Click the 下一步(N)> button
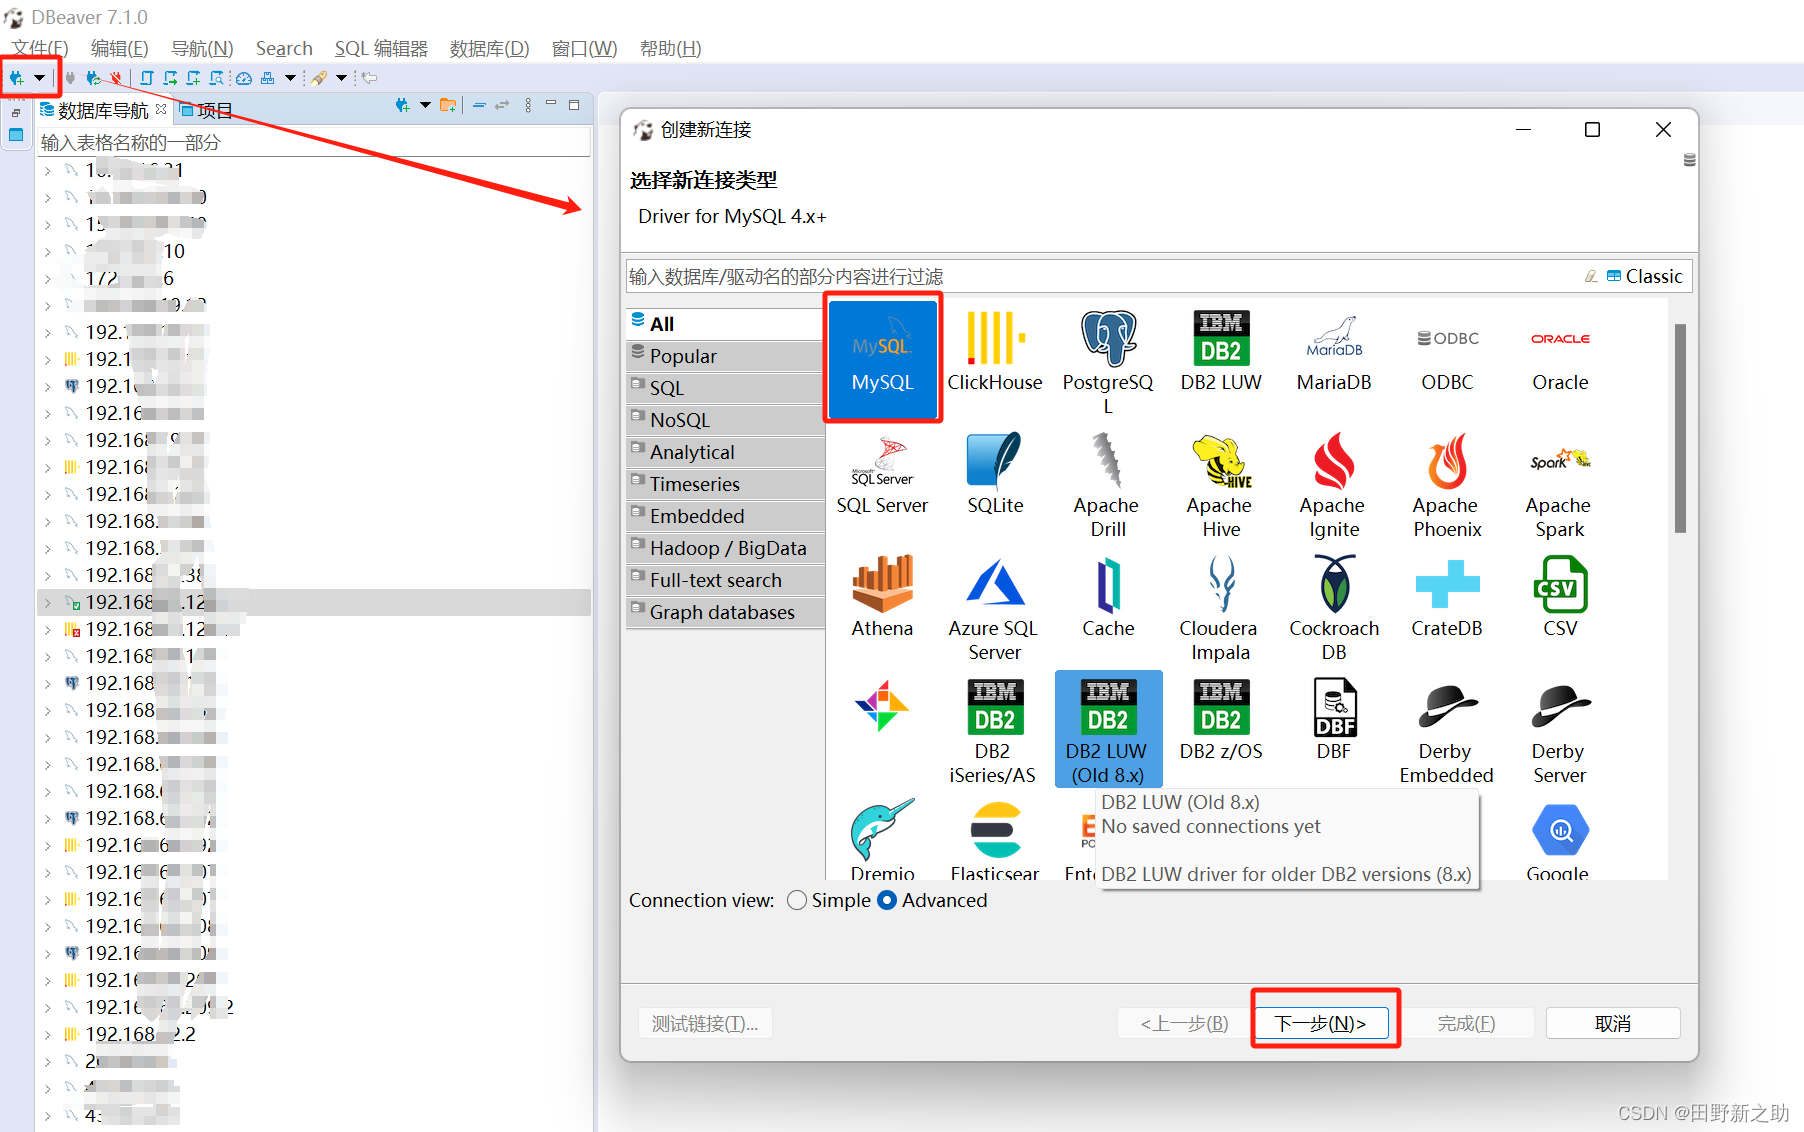 click(x=1320, y=1023)
